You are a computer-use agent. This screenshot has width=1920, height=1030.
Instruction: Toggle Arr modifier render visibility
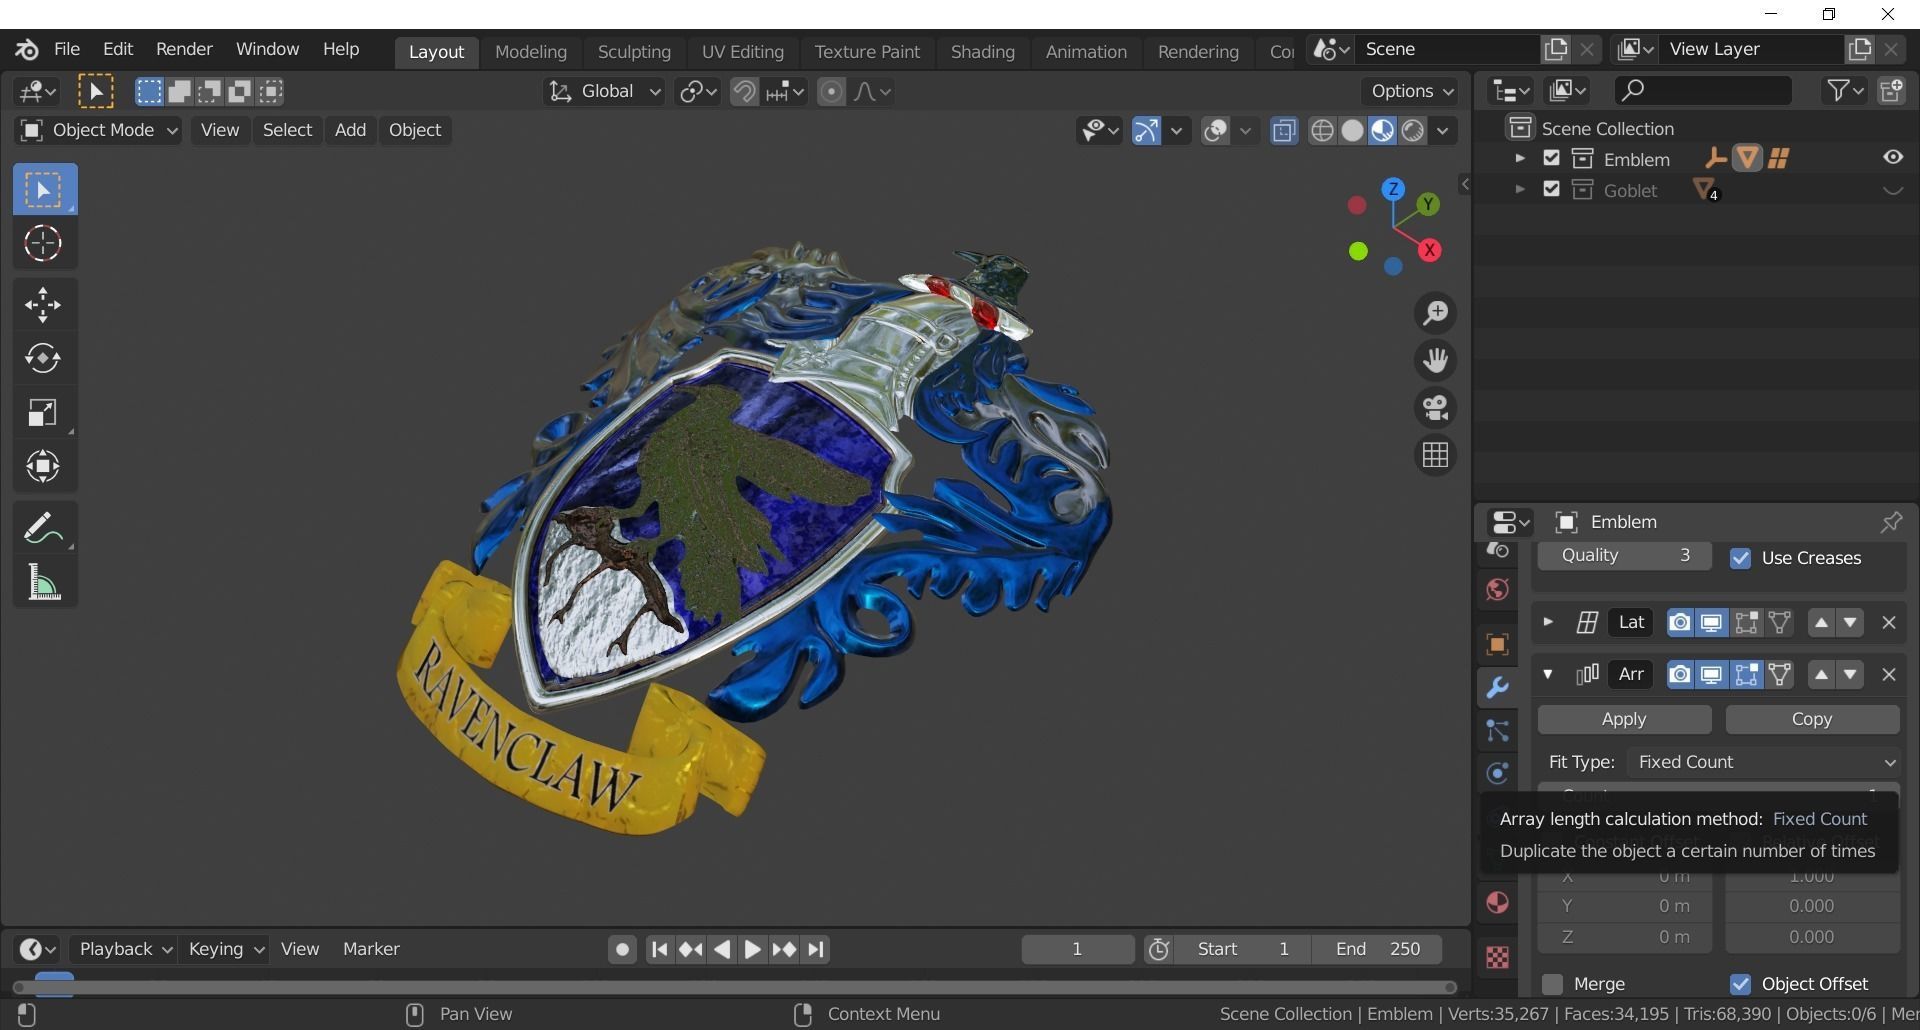tap(1680, 675)
